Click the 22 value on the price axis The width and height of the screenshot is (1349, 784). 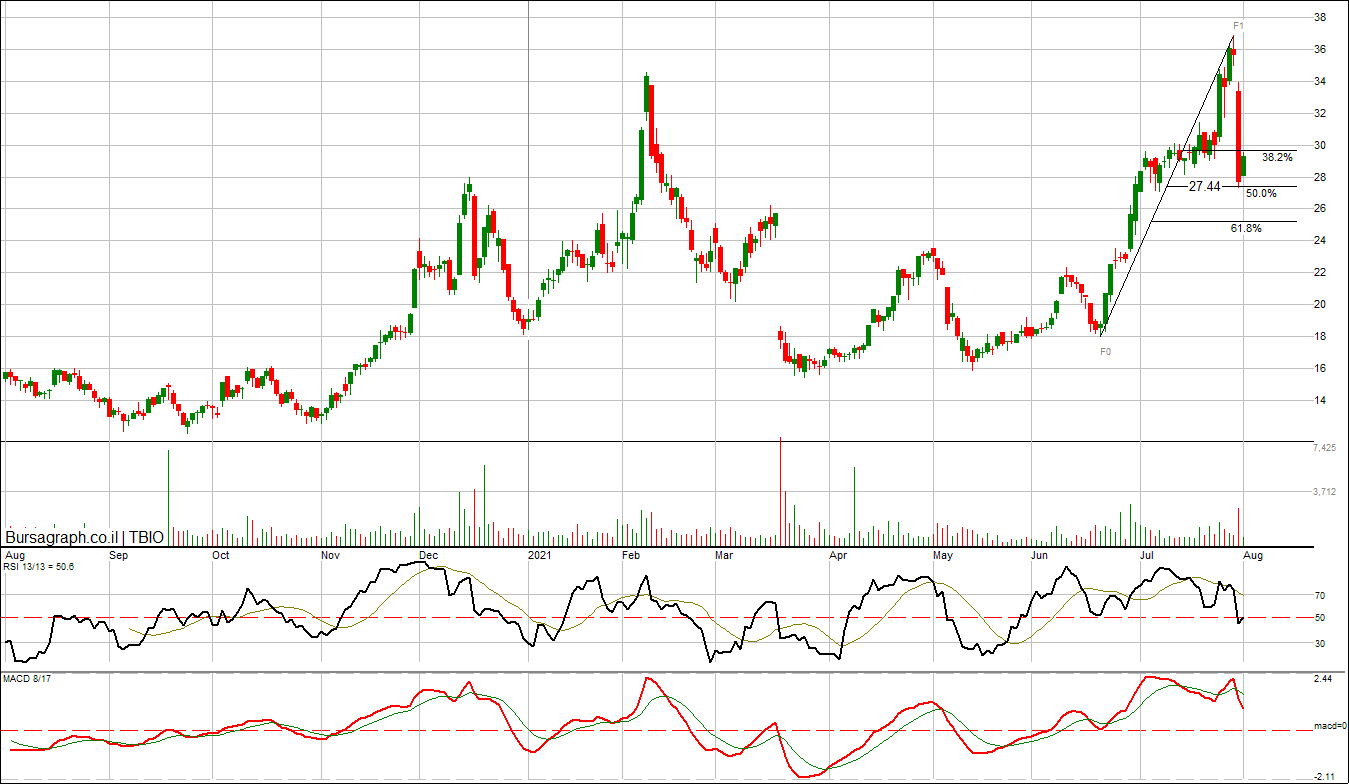pos(1320,272)
